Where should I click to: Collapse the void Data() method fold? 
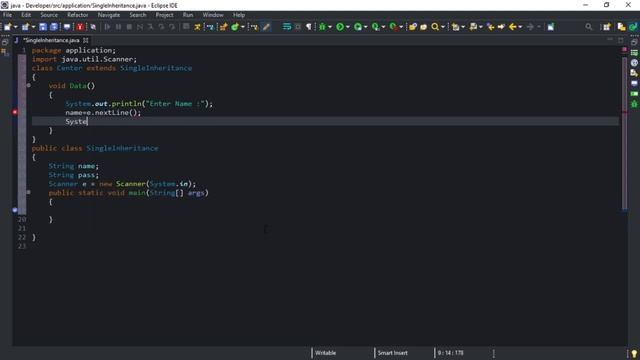coord(29,85)
